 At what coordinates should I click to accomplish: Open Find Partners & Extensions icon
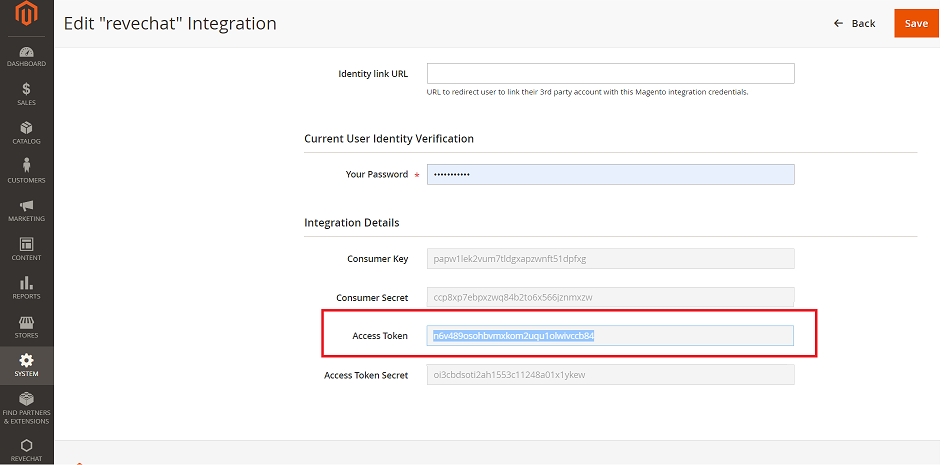(x=26, y=399)
